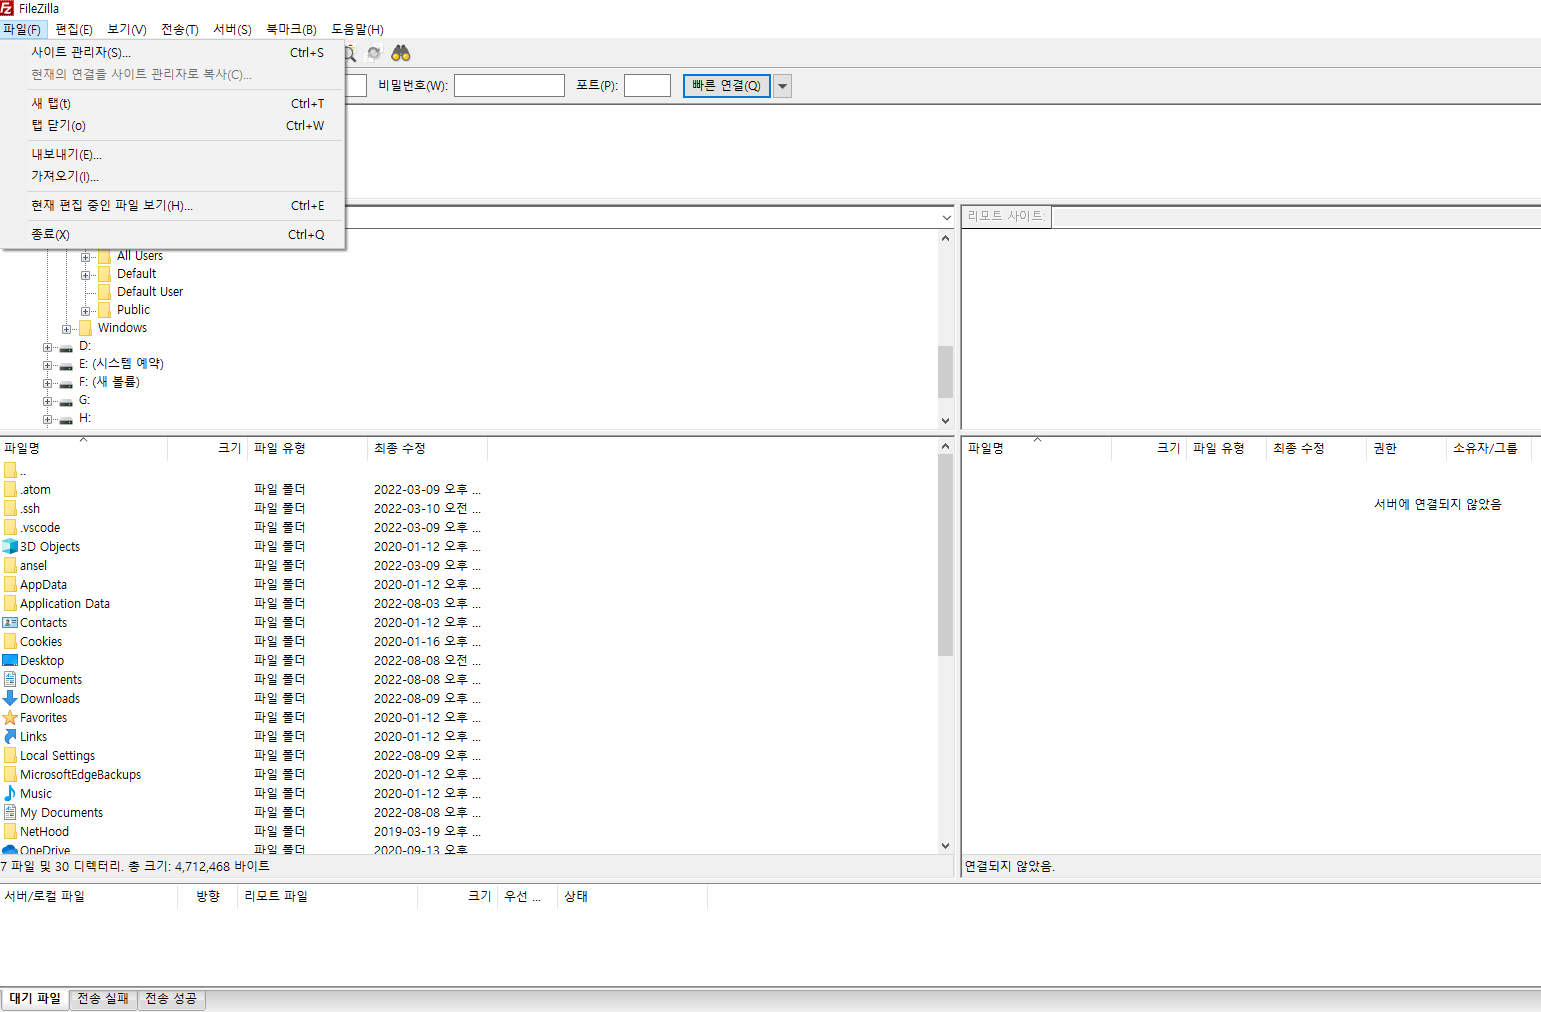1541x1012 pixels.
Task: Select the MicrosoftEdgeBackups folder row
Action: tap(243, 774)
